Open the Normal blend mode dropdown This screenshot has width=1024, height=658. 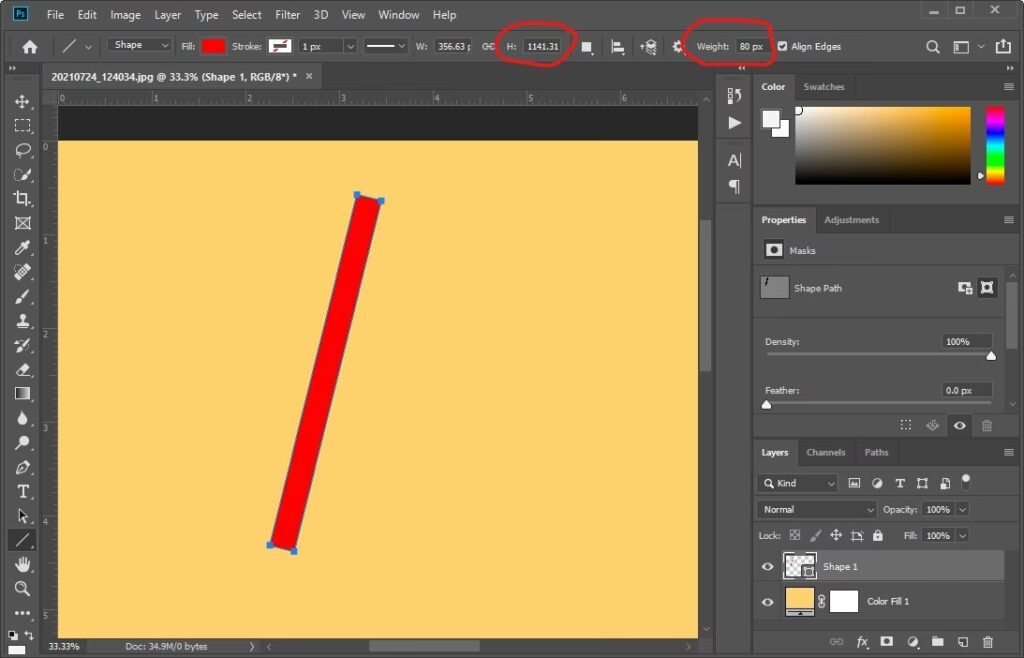816,510
